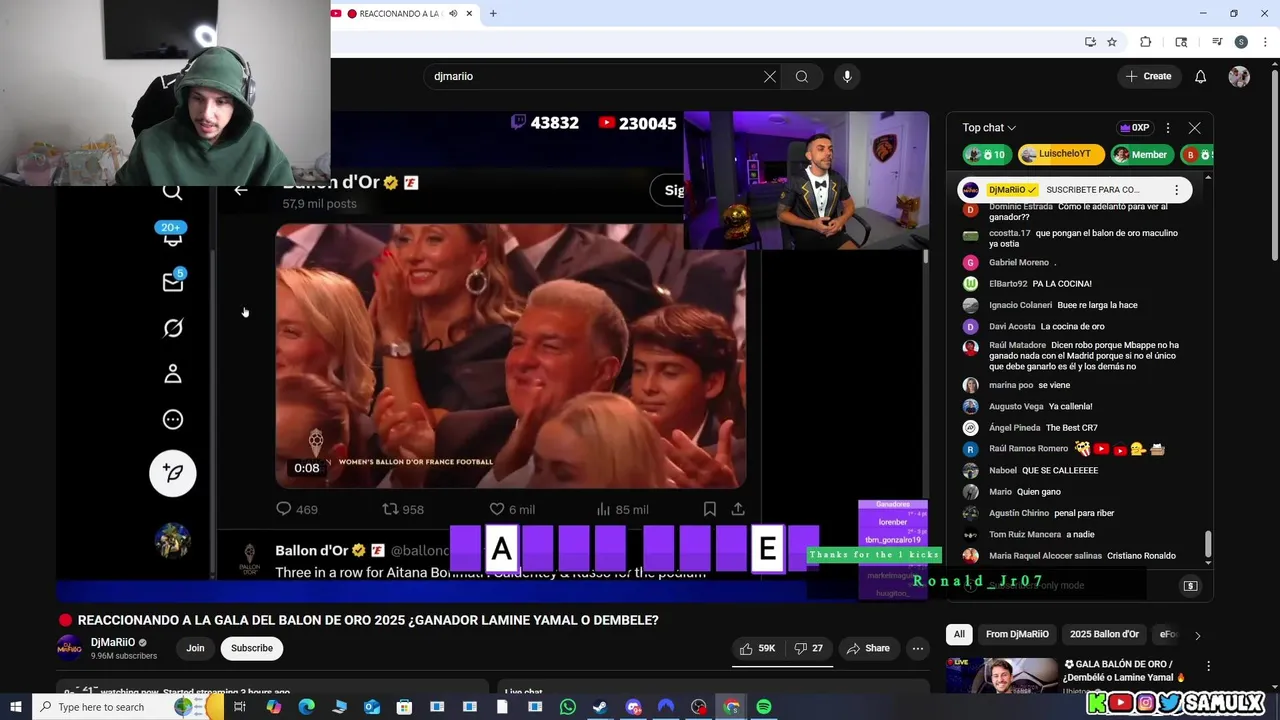This screenshot has width=1280, height=720.
Task: Open live chat three-dot options menu
Action: coord(1168,128)
